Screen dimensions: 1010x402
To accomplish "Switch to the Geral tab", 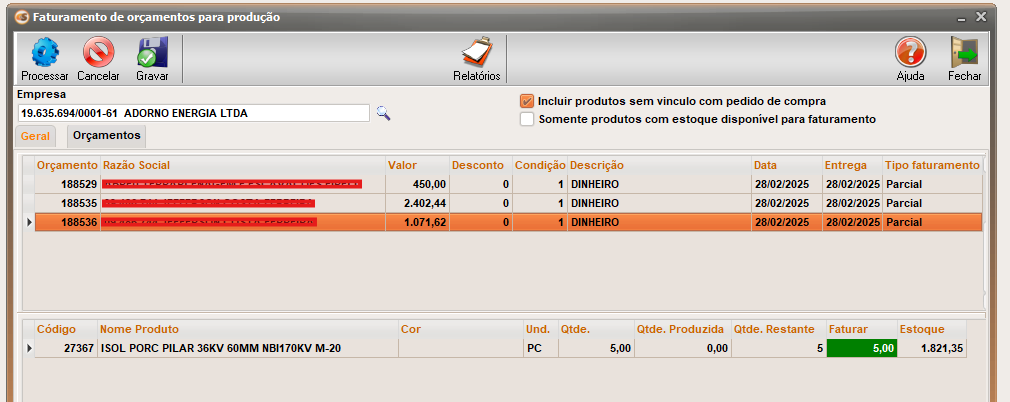I will [36, 136].
